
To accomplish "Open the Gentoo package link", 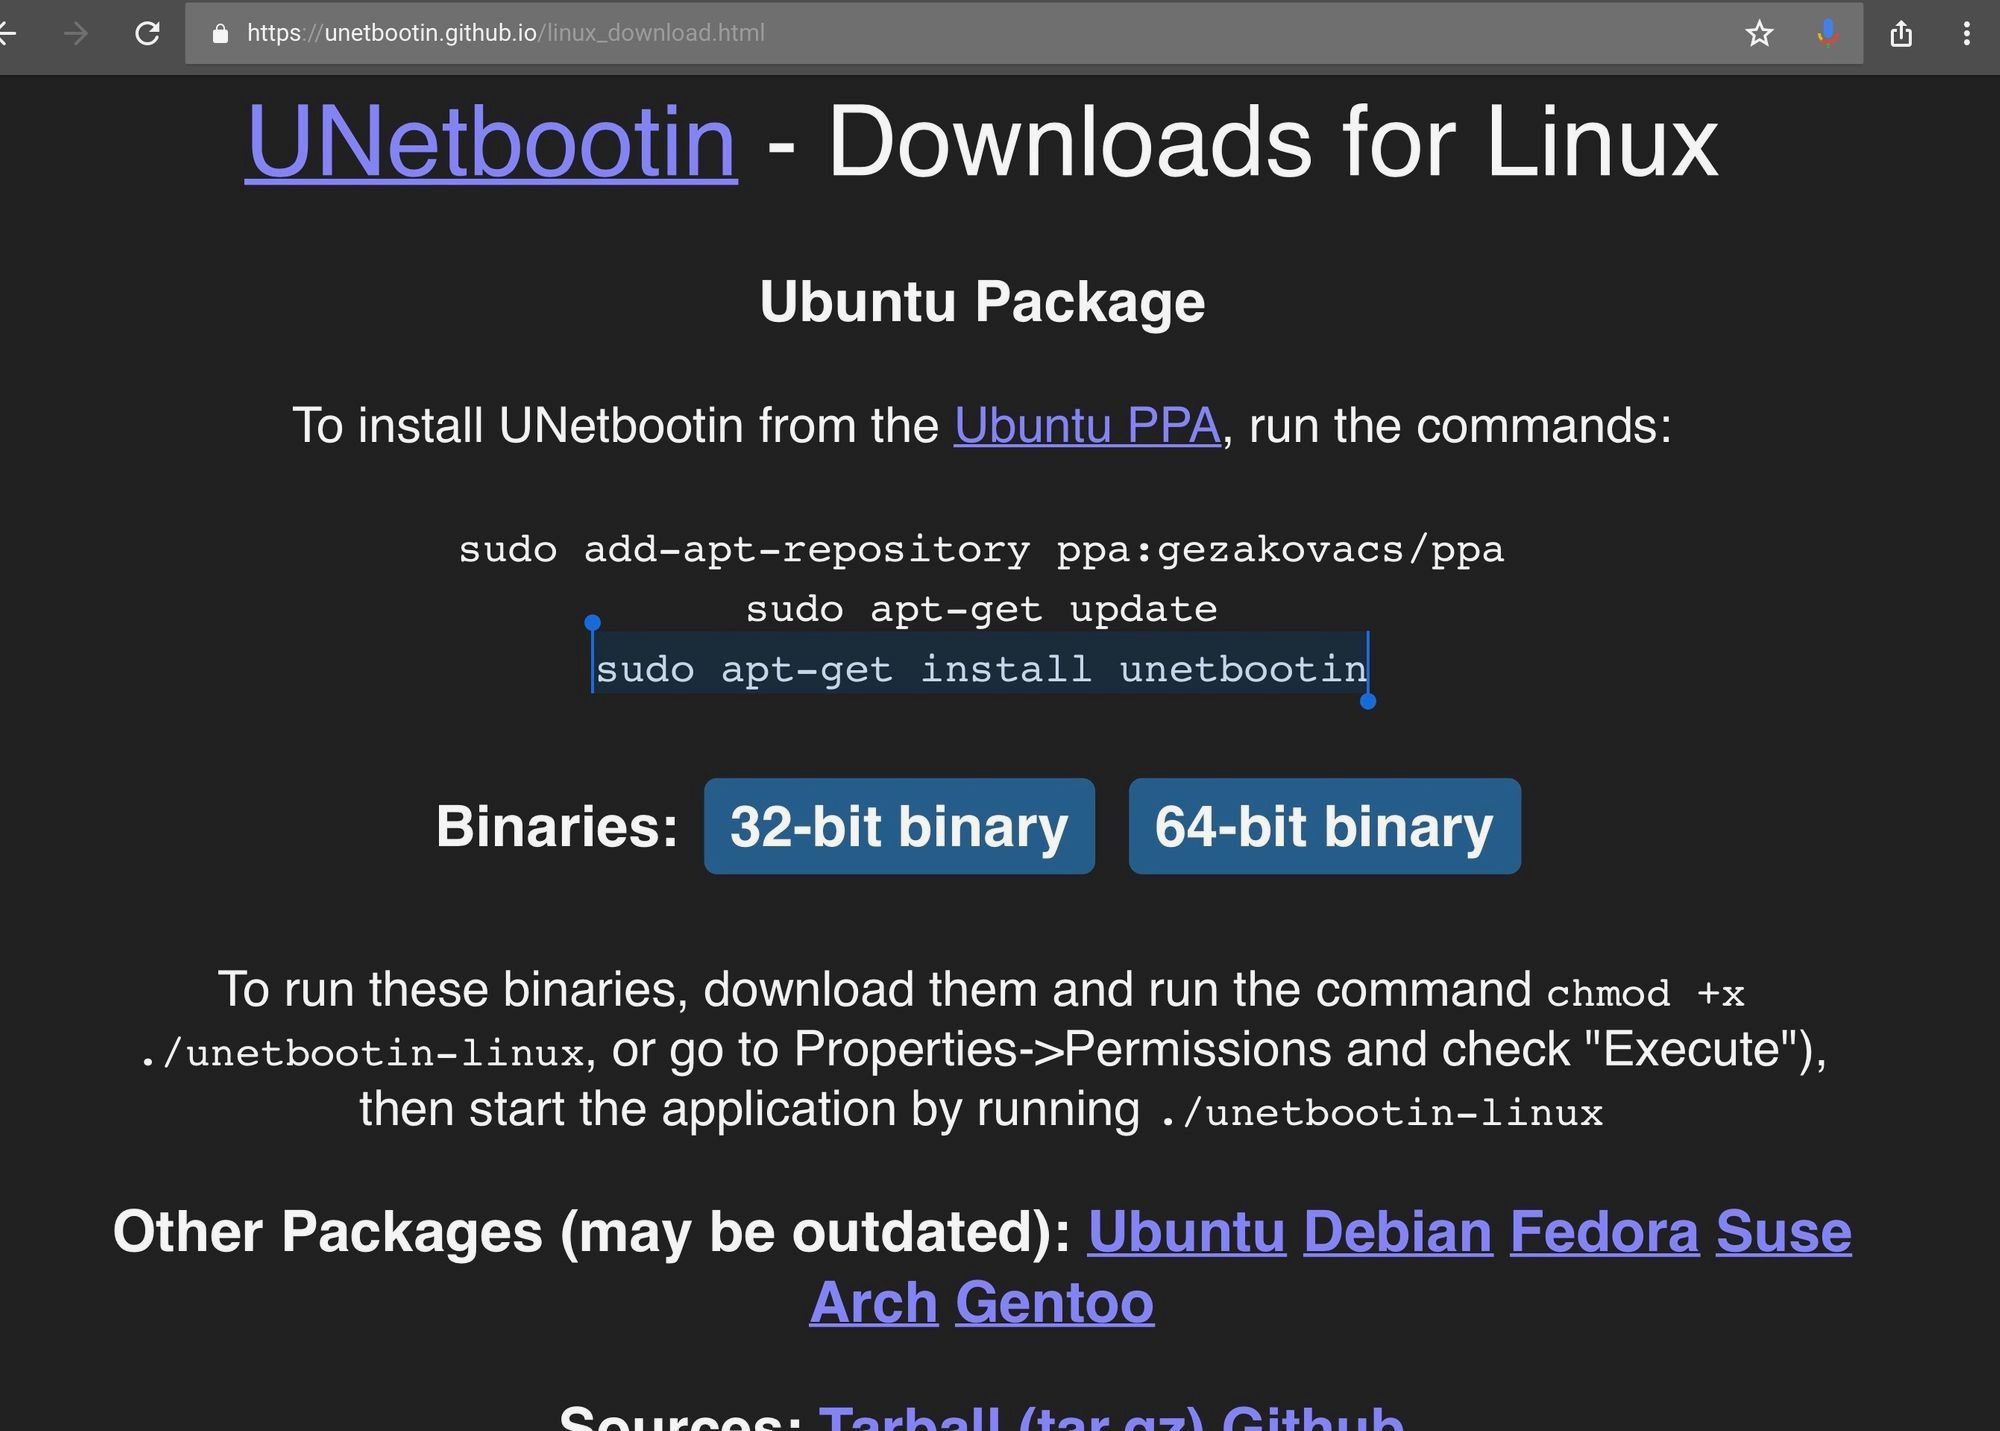I will (x=1054, y=1302).
